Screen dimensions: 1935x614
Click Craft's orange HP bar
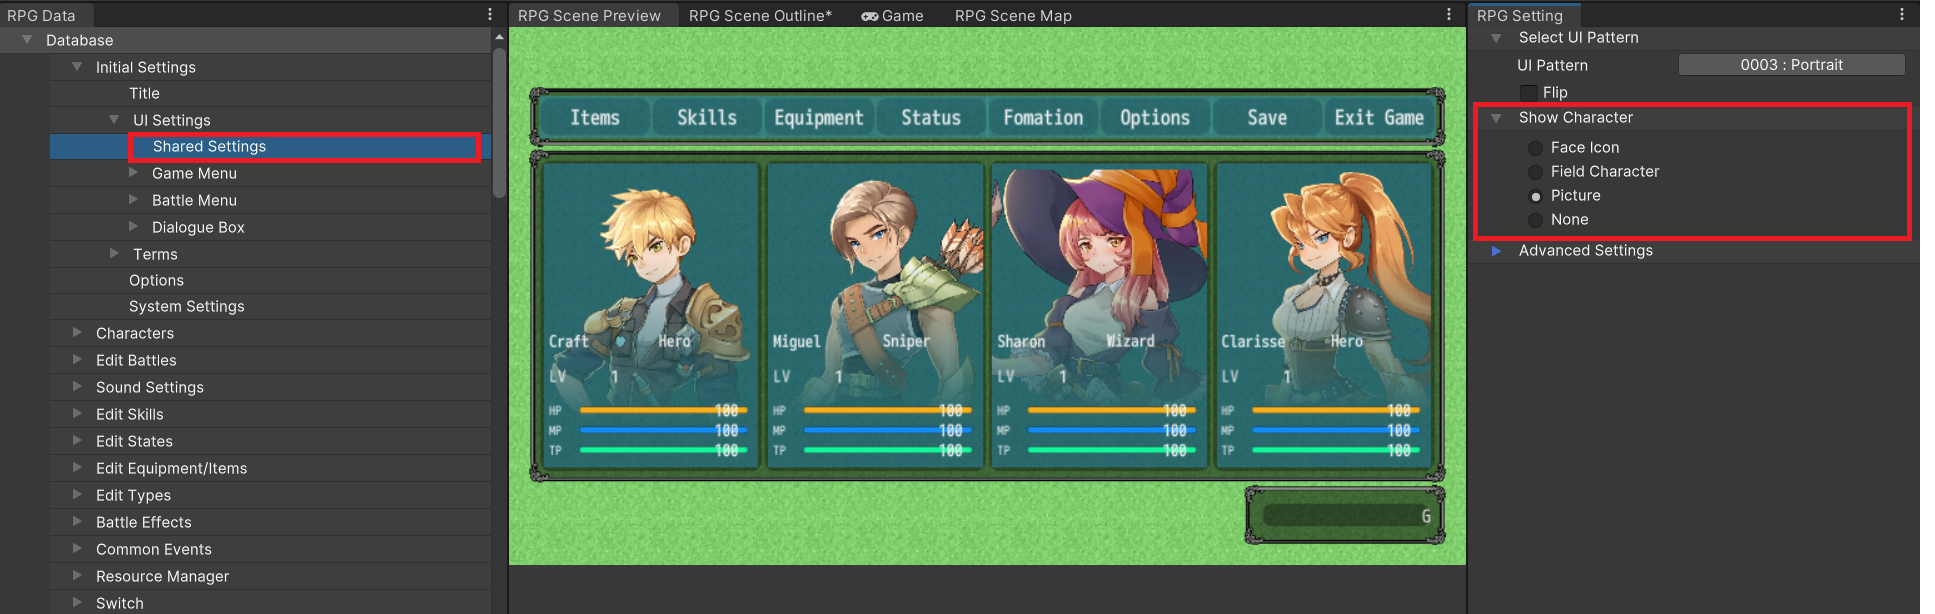(x=663, y=410)
